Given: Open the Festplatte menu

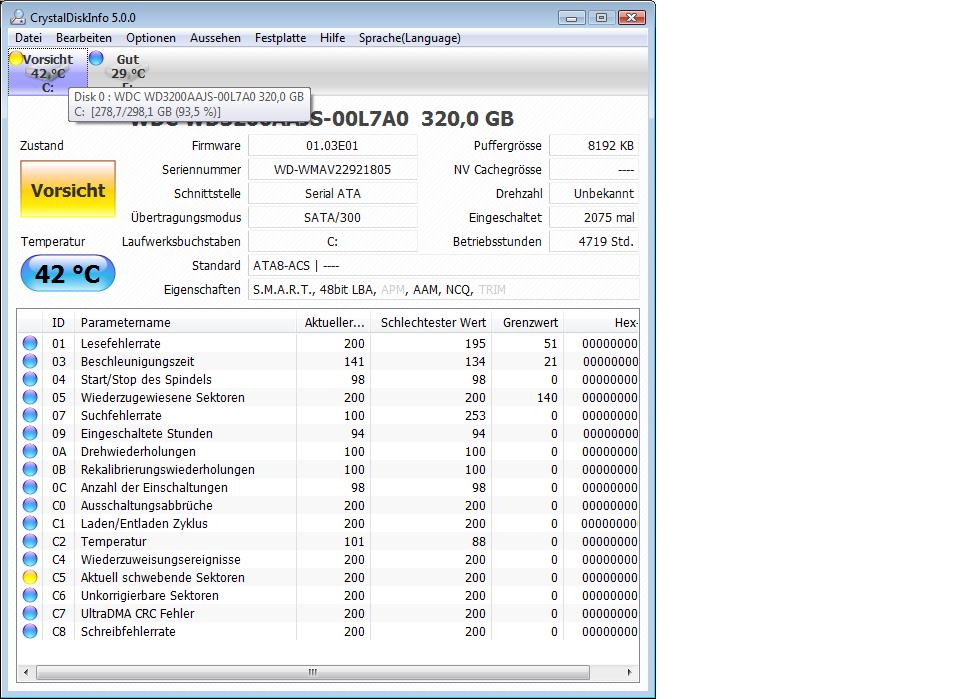Looking at the screenshot, I should tap(280, 38).
